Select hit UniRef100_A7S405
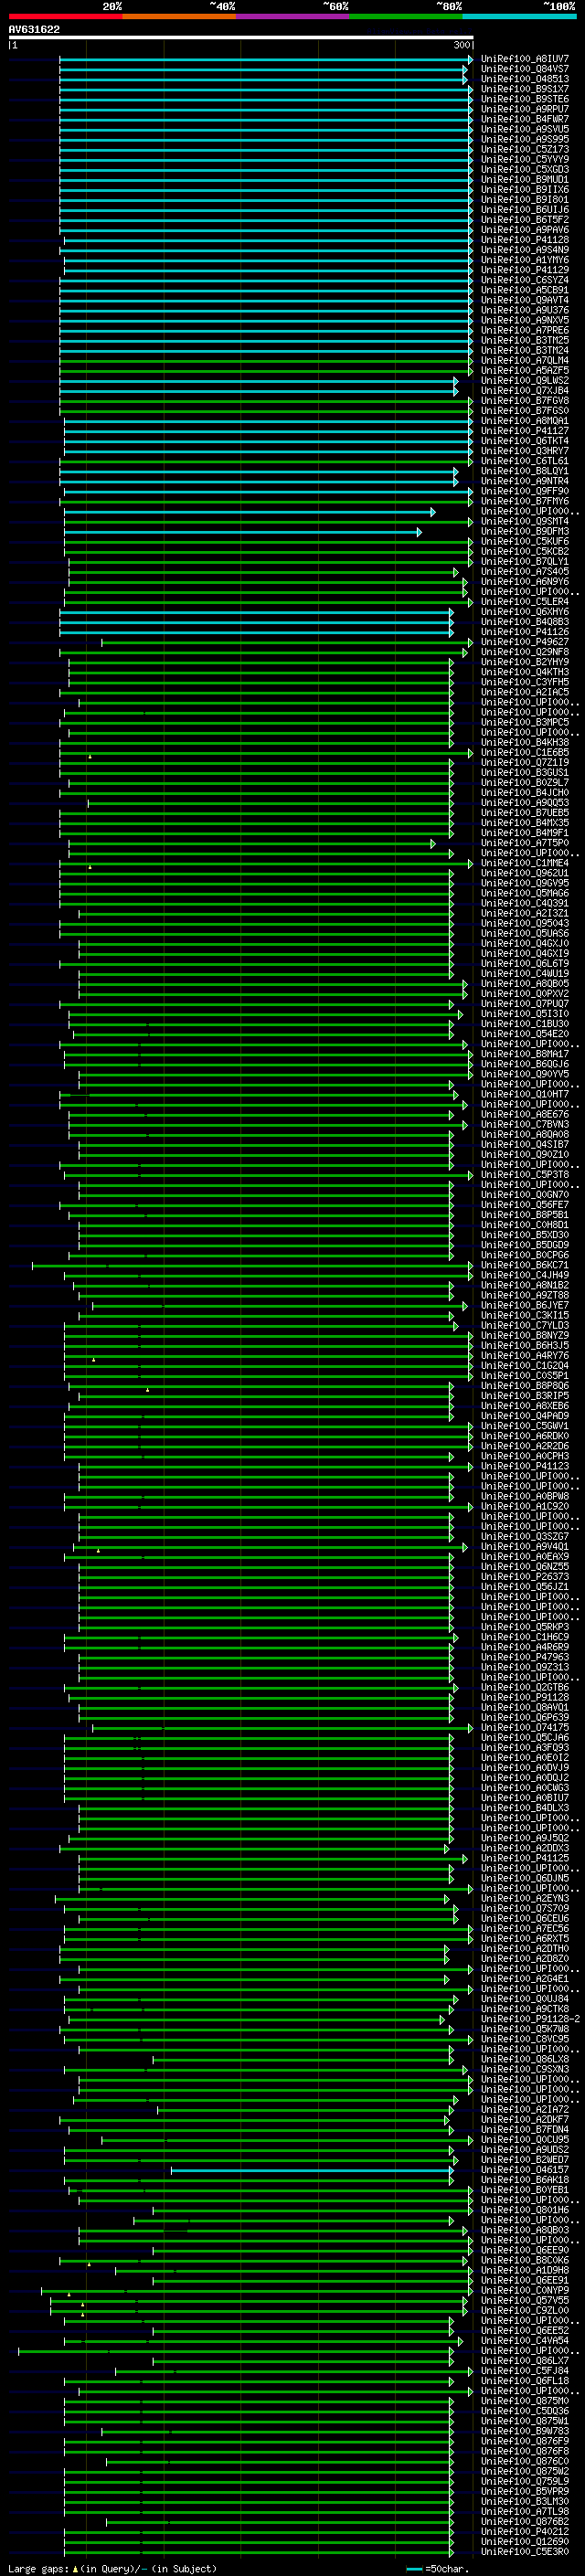The height and width of the screenshot is (2576, 585). (524, 571)
